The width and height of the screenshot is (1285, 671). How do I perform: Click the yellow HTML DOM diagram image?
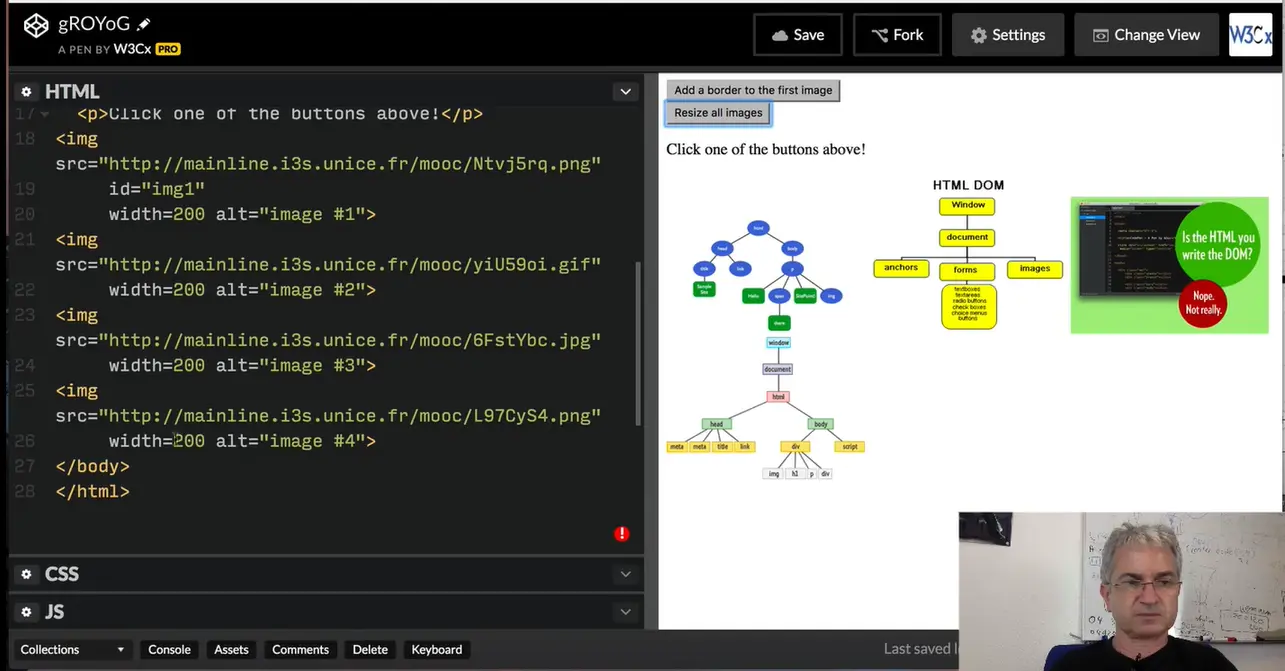point(968,255)
